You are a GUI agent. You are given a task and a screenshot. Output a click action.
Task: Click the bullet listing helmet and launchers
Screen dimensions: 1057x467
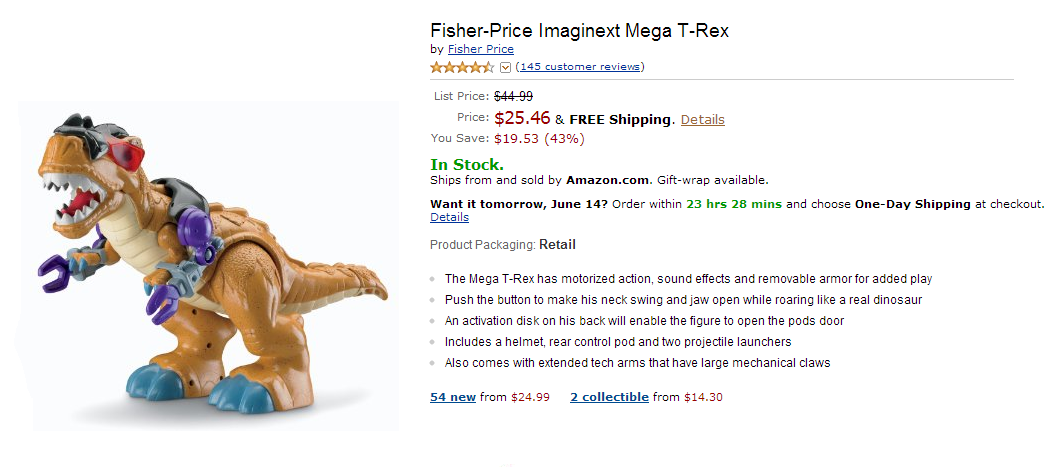point(618,342)
